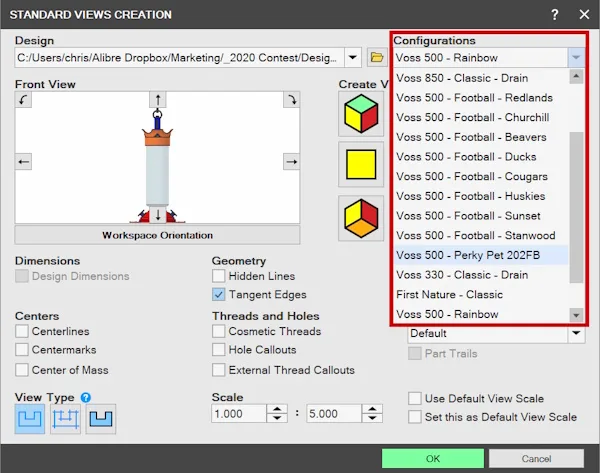
Task: Toggle the Design Dimensions checkbox
Action: (x=22, y=276)
